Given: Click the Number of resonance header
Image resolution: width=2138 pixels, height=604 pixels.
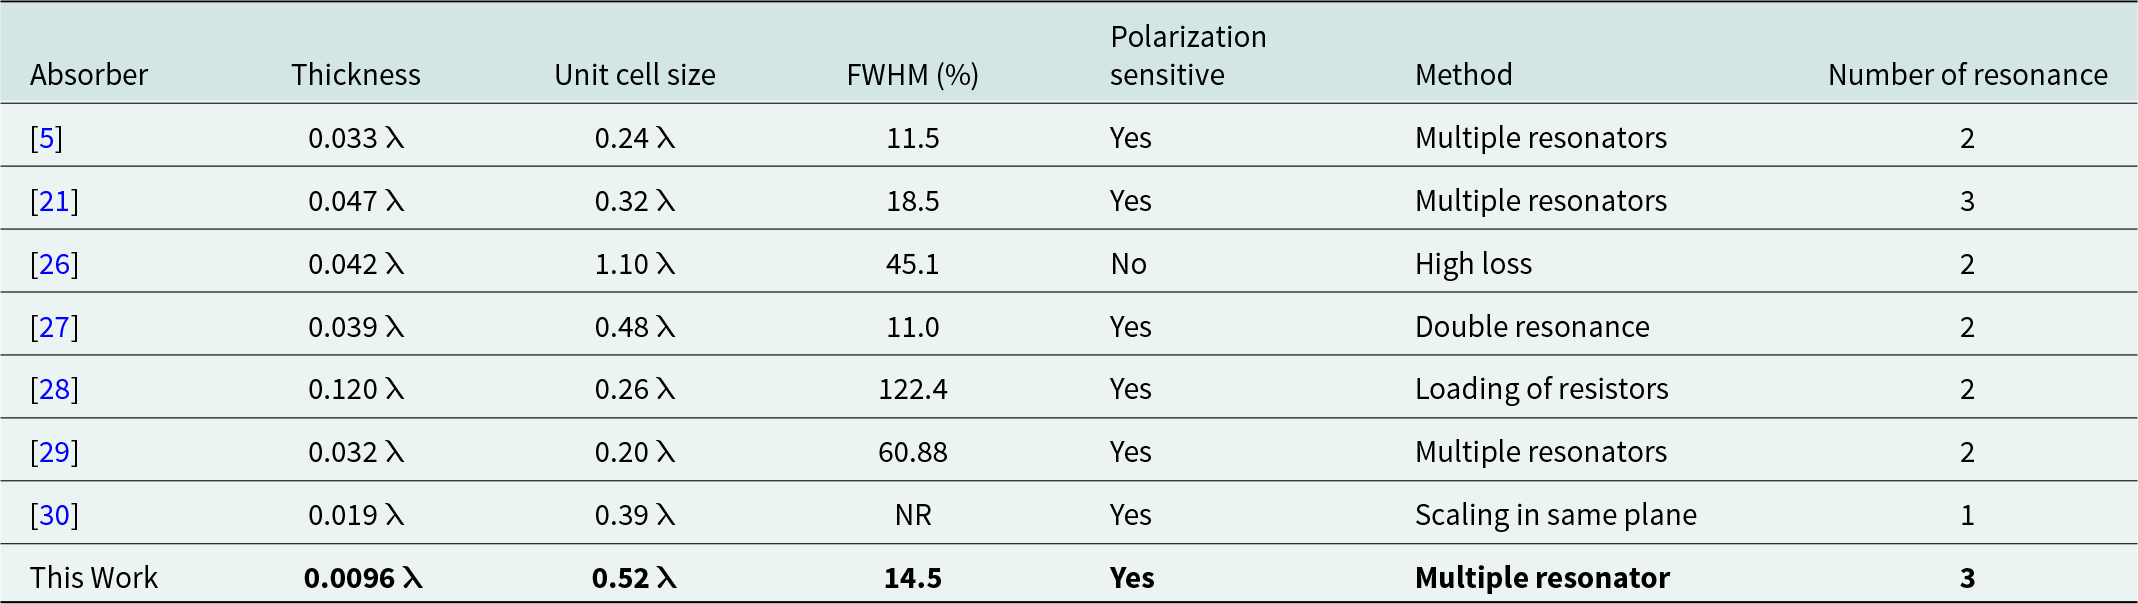Looking at the screenshot, I should 1967,75.
